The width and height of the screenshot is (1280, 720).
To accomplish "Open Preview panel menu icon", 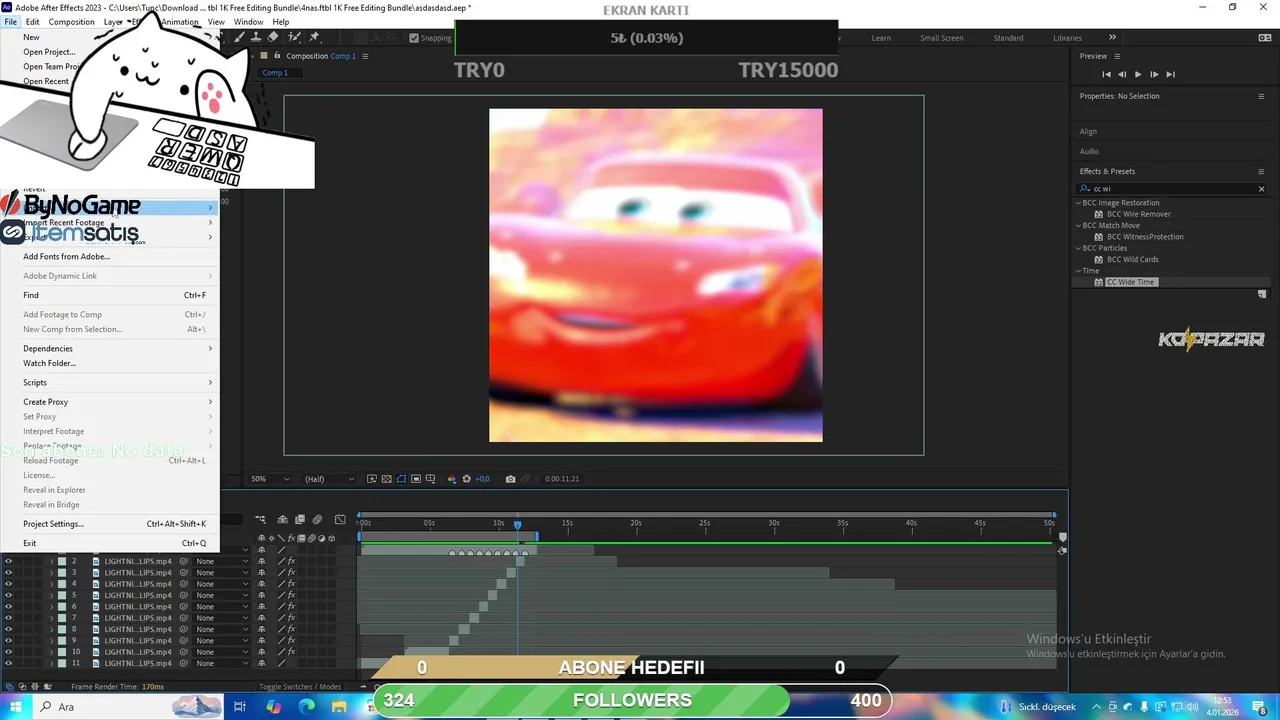I will click(x=1117, y=56).
